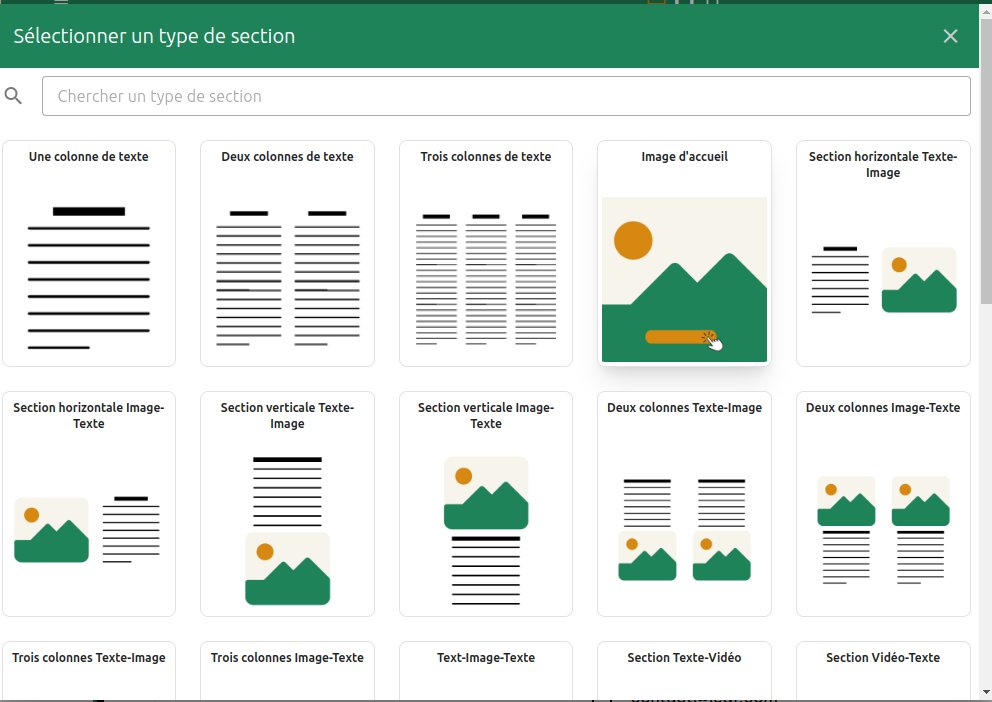Open the hamburger menu at top left
This screenshot has width=992, height=702.
(62, 4)
